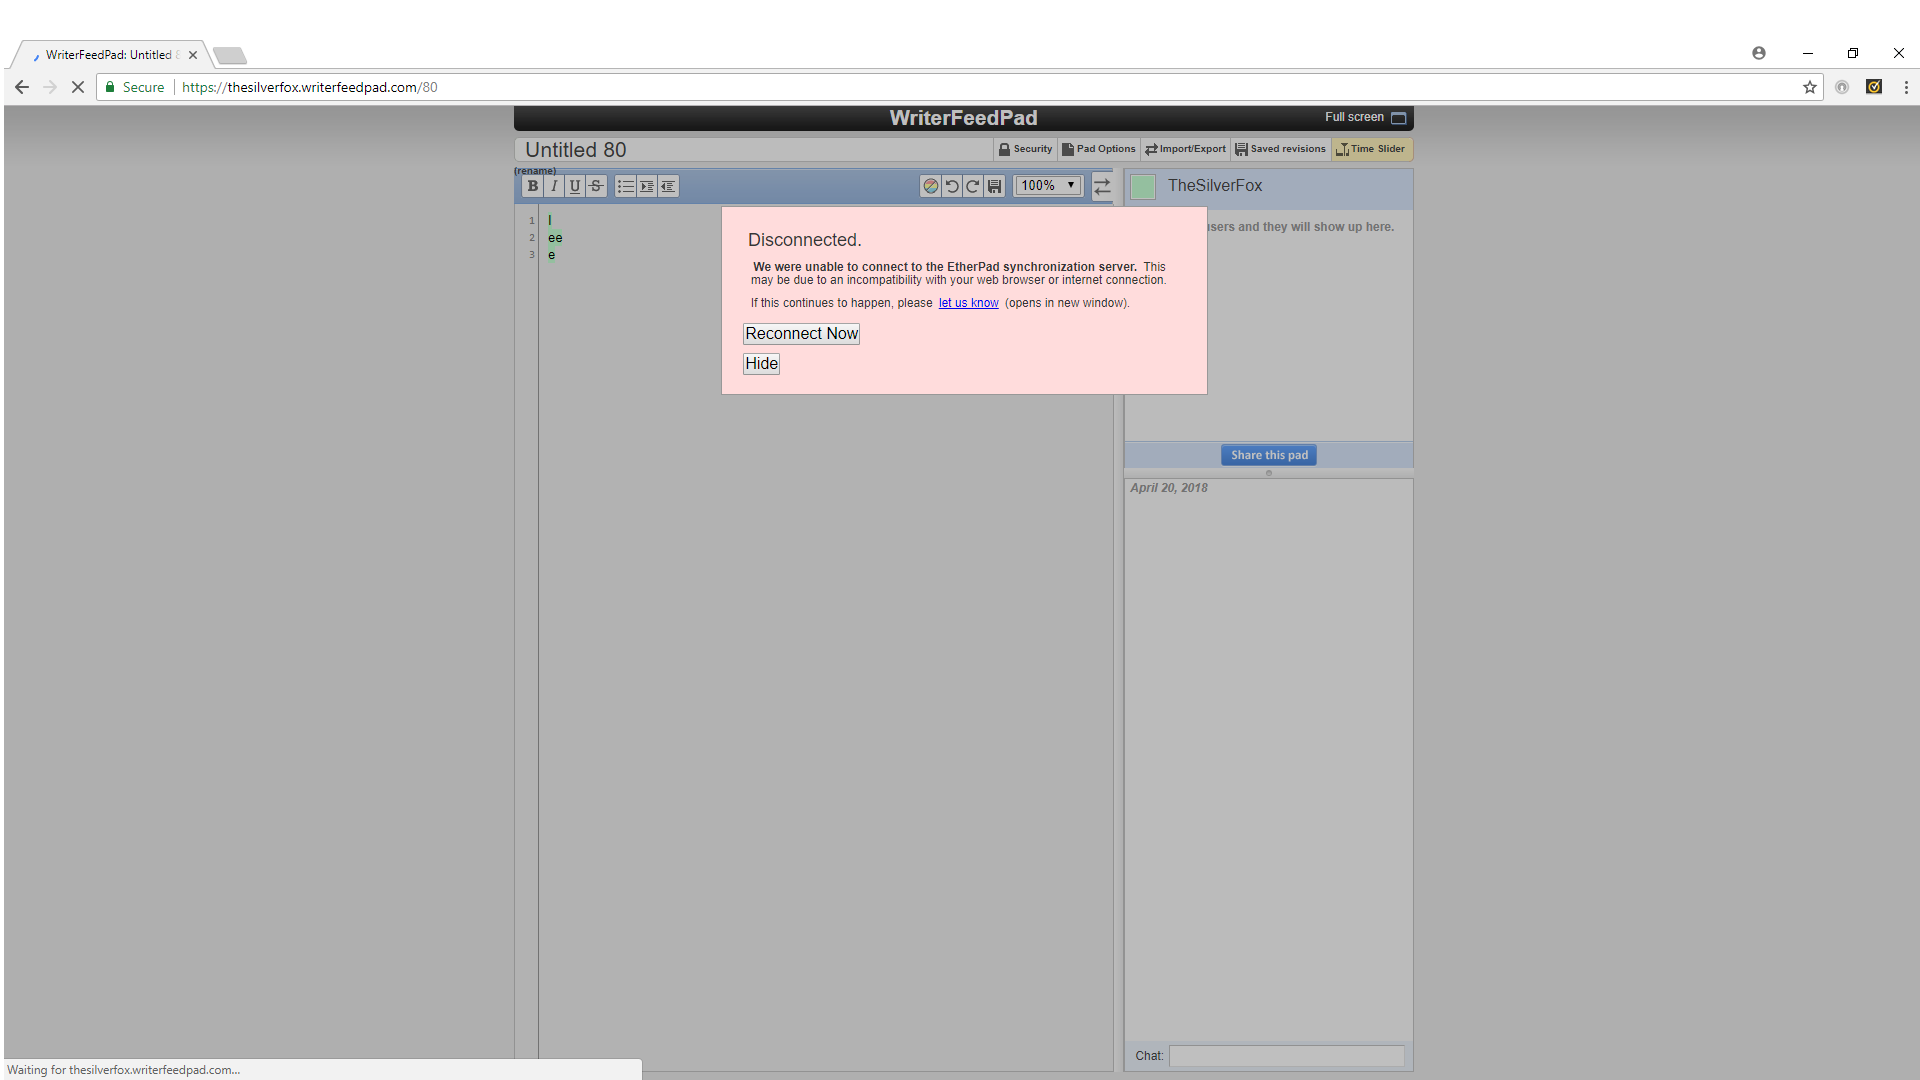Click the Reconnect Now button
This screenshot has height=1080, width=1920.
(x=801, y=334)
